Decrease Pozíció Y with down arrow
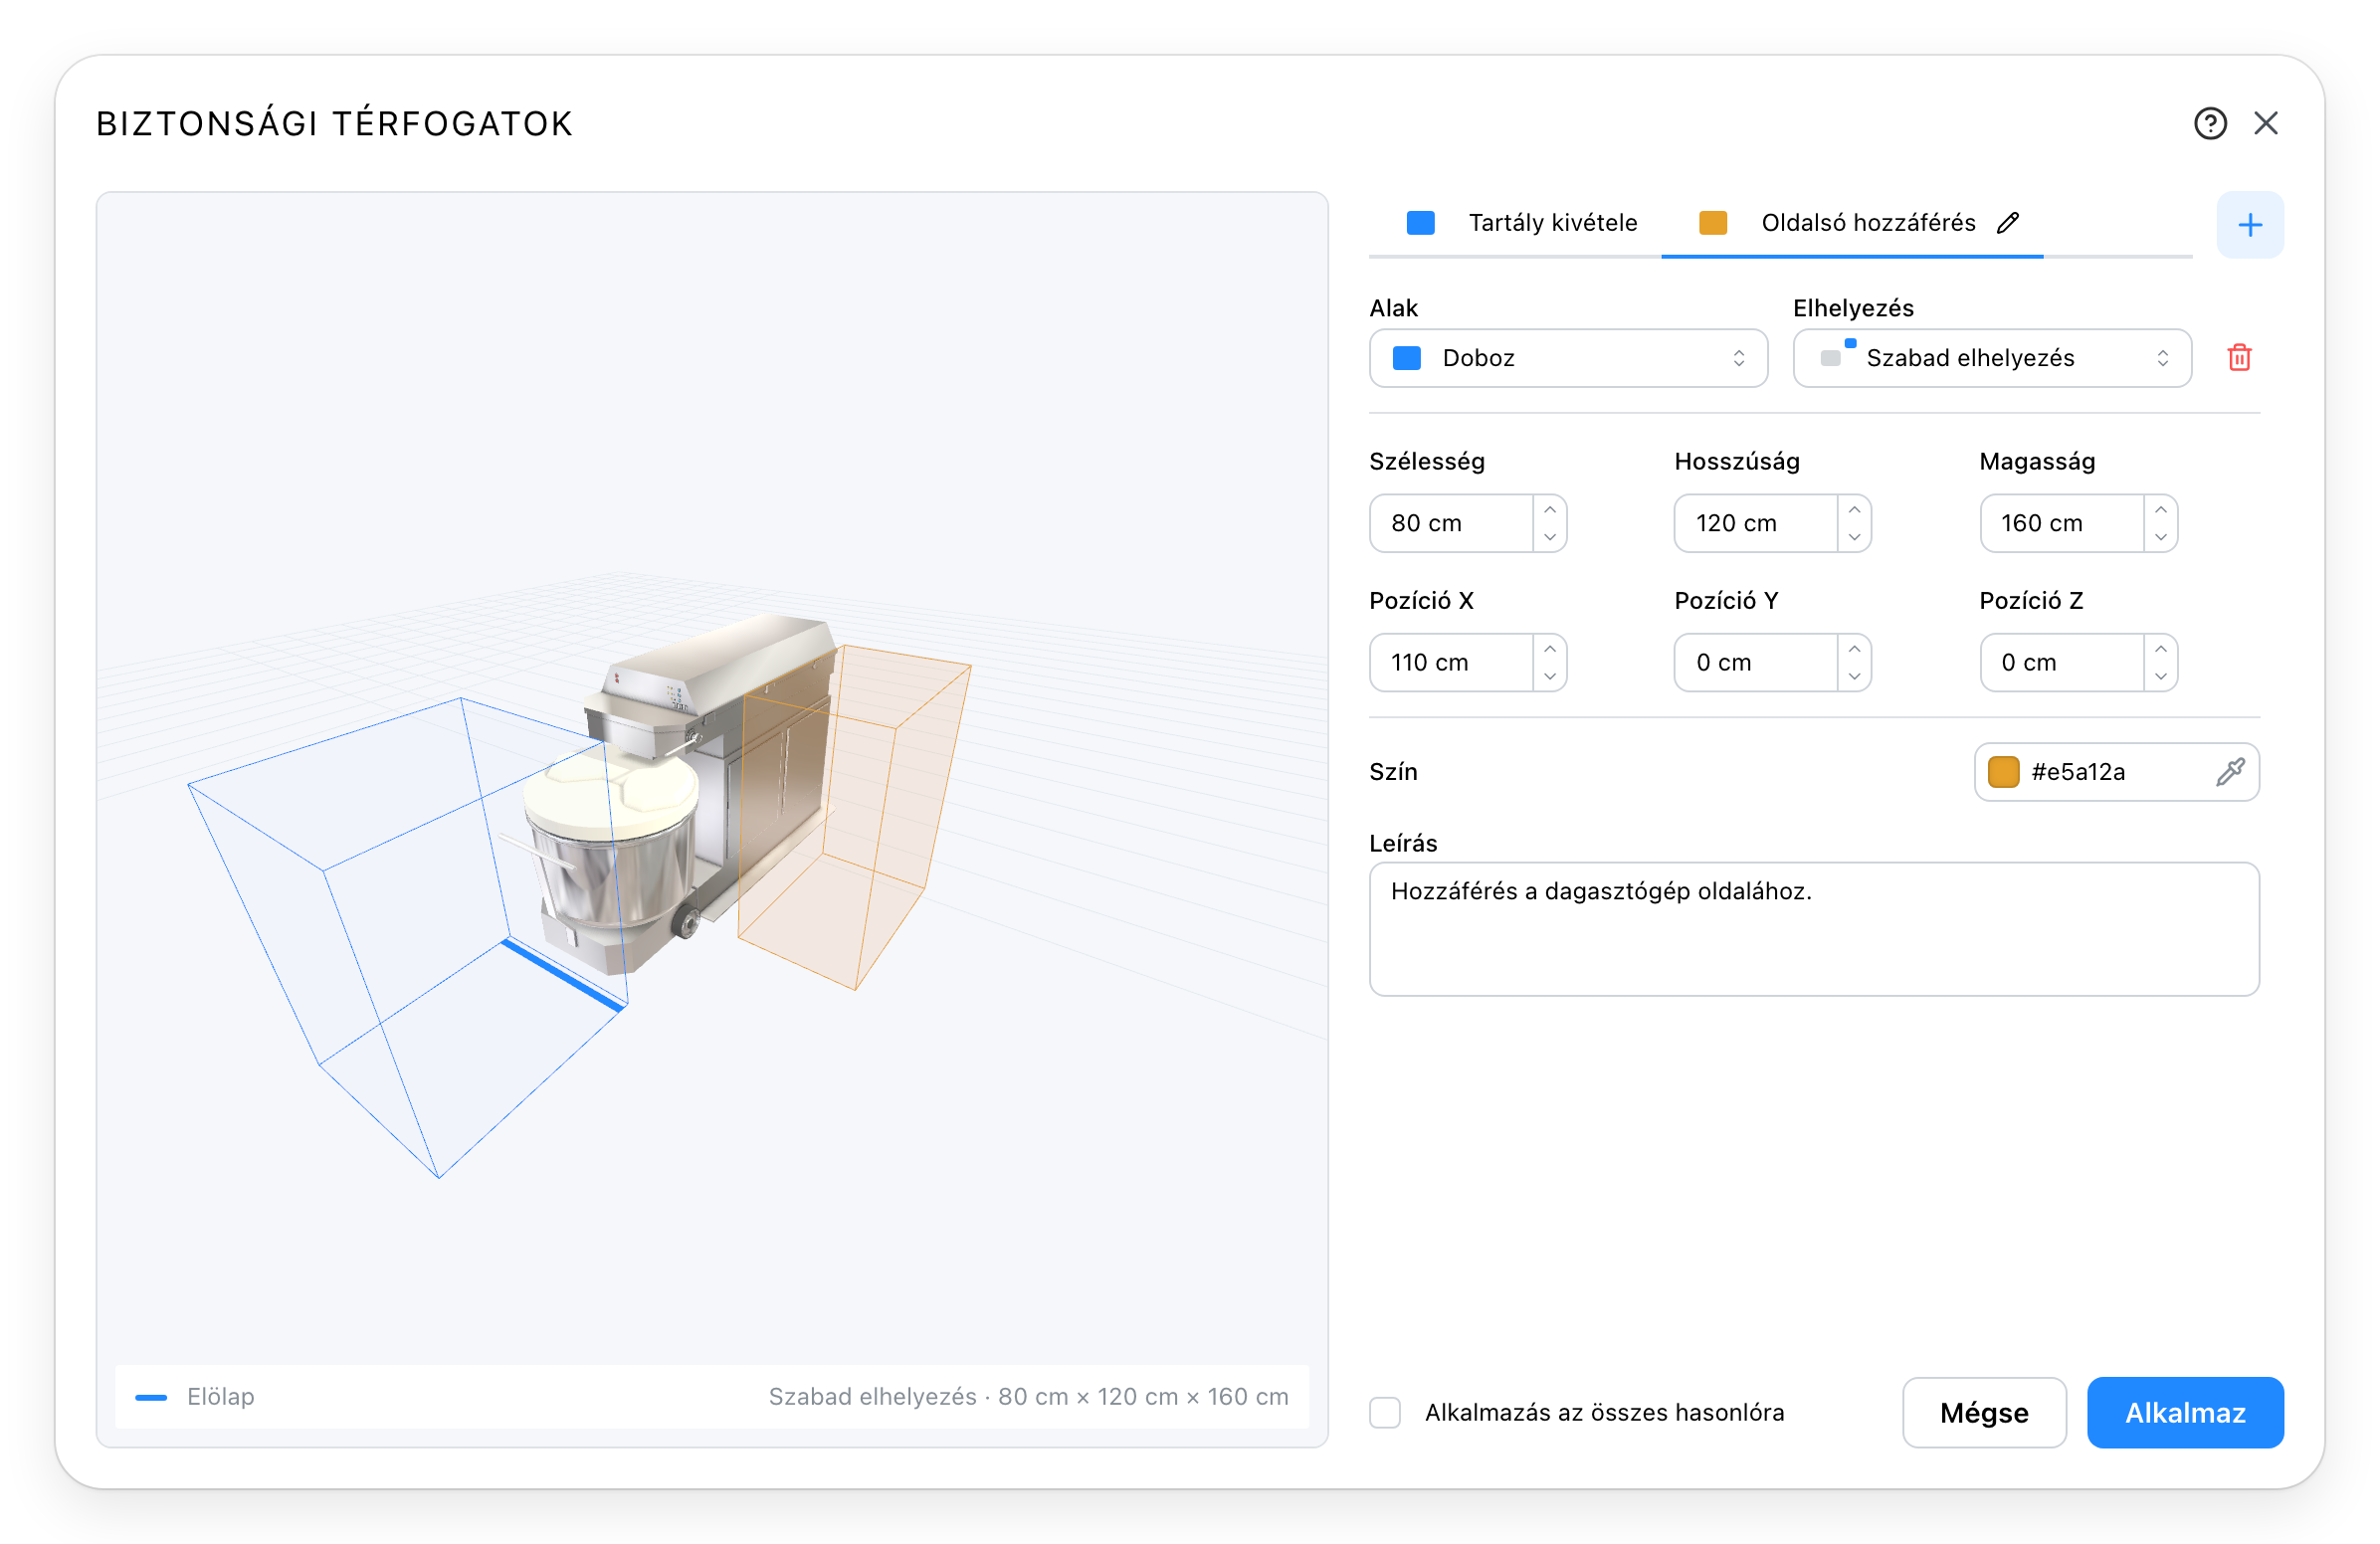 (1855, 676)
